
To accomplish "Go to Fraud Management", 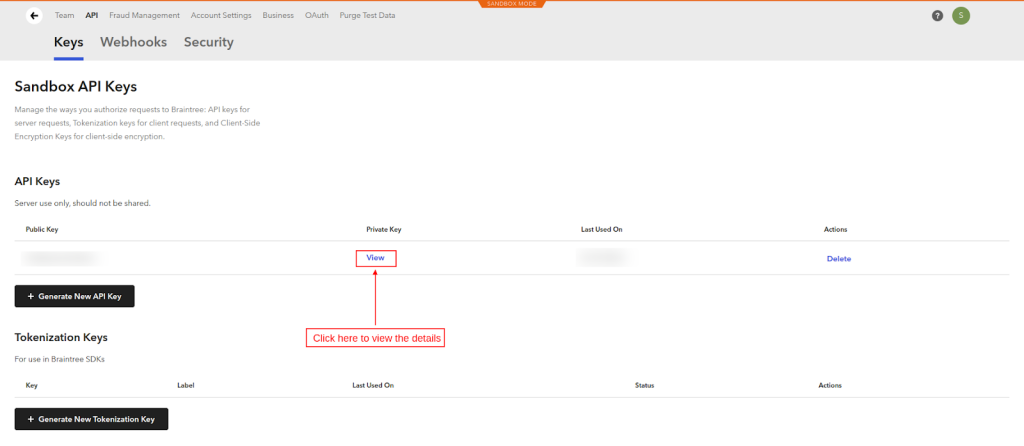I will coord(145,16).
